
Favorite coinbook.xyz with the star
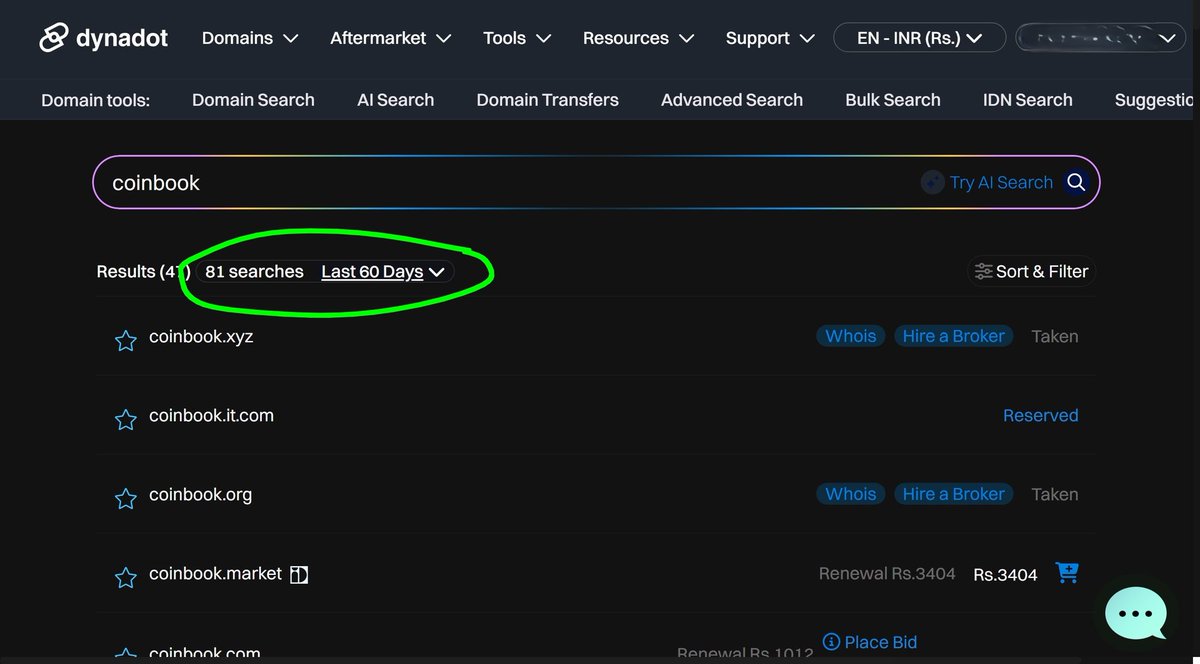pyautogui.click(x=125, y=341)
